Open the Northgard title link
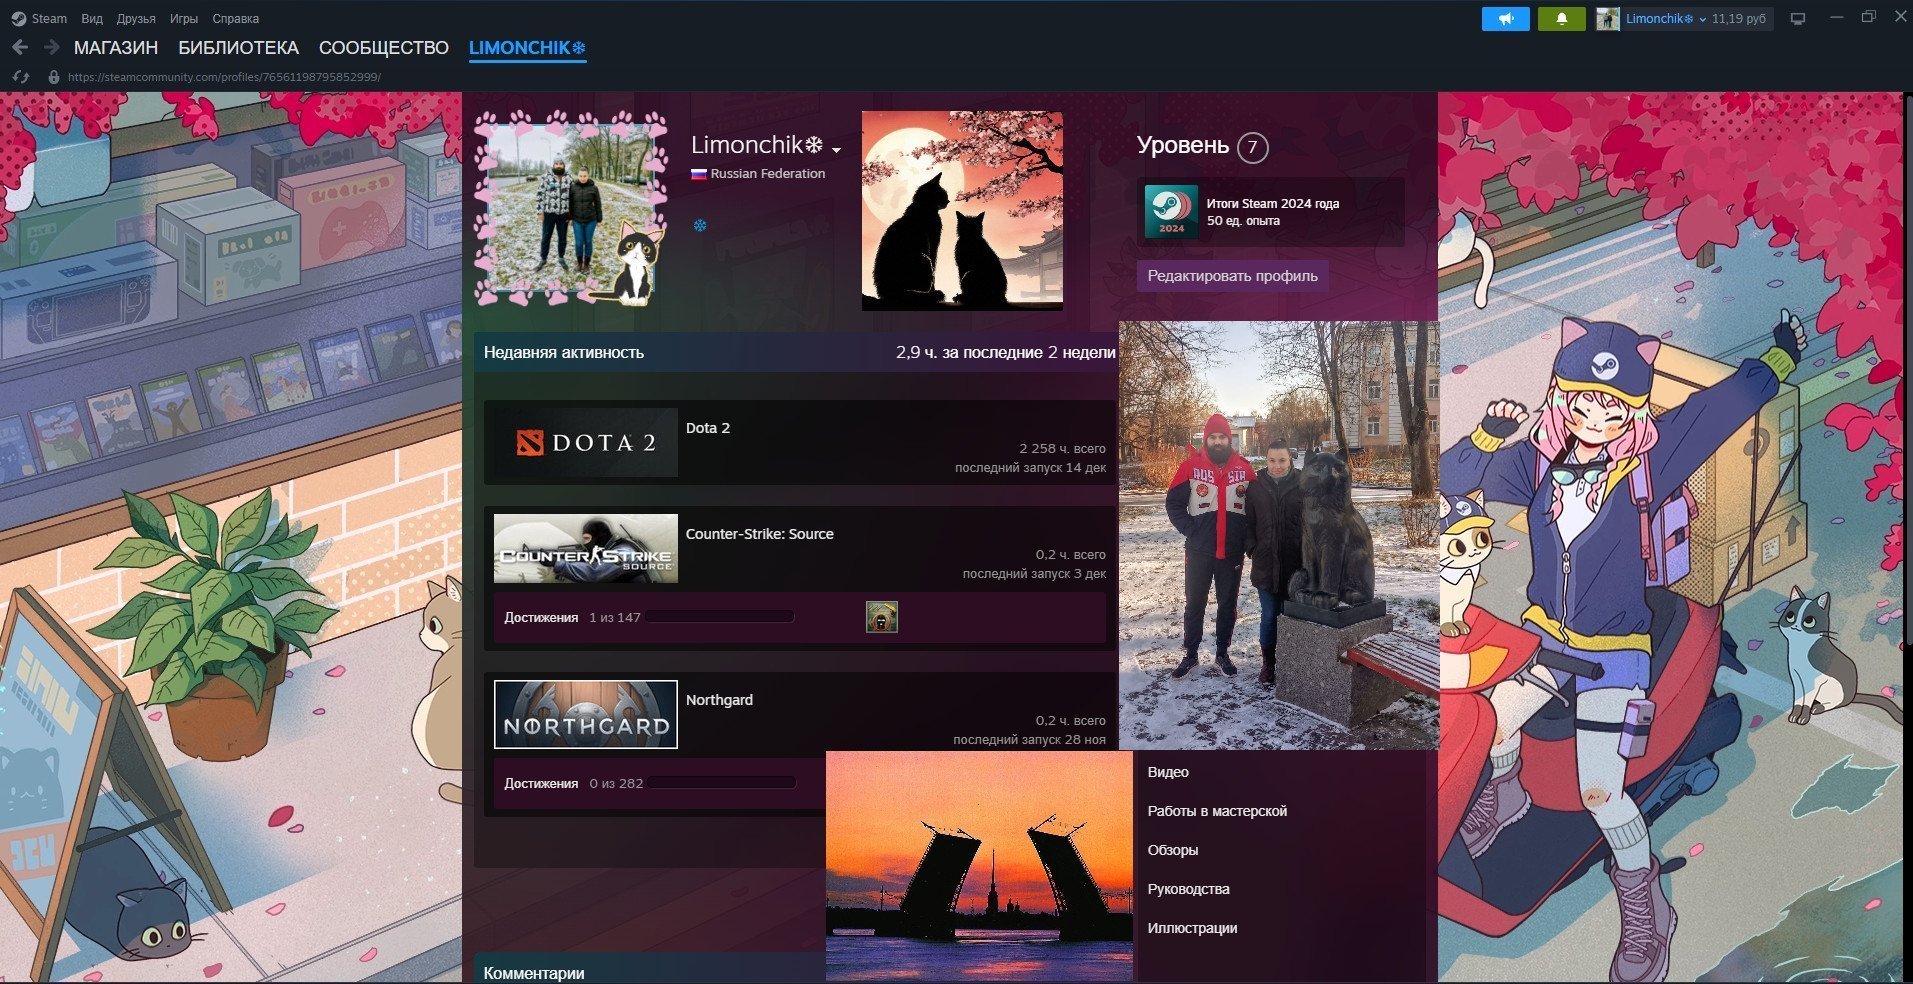 [x=719, y=700]
